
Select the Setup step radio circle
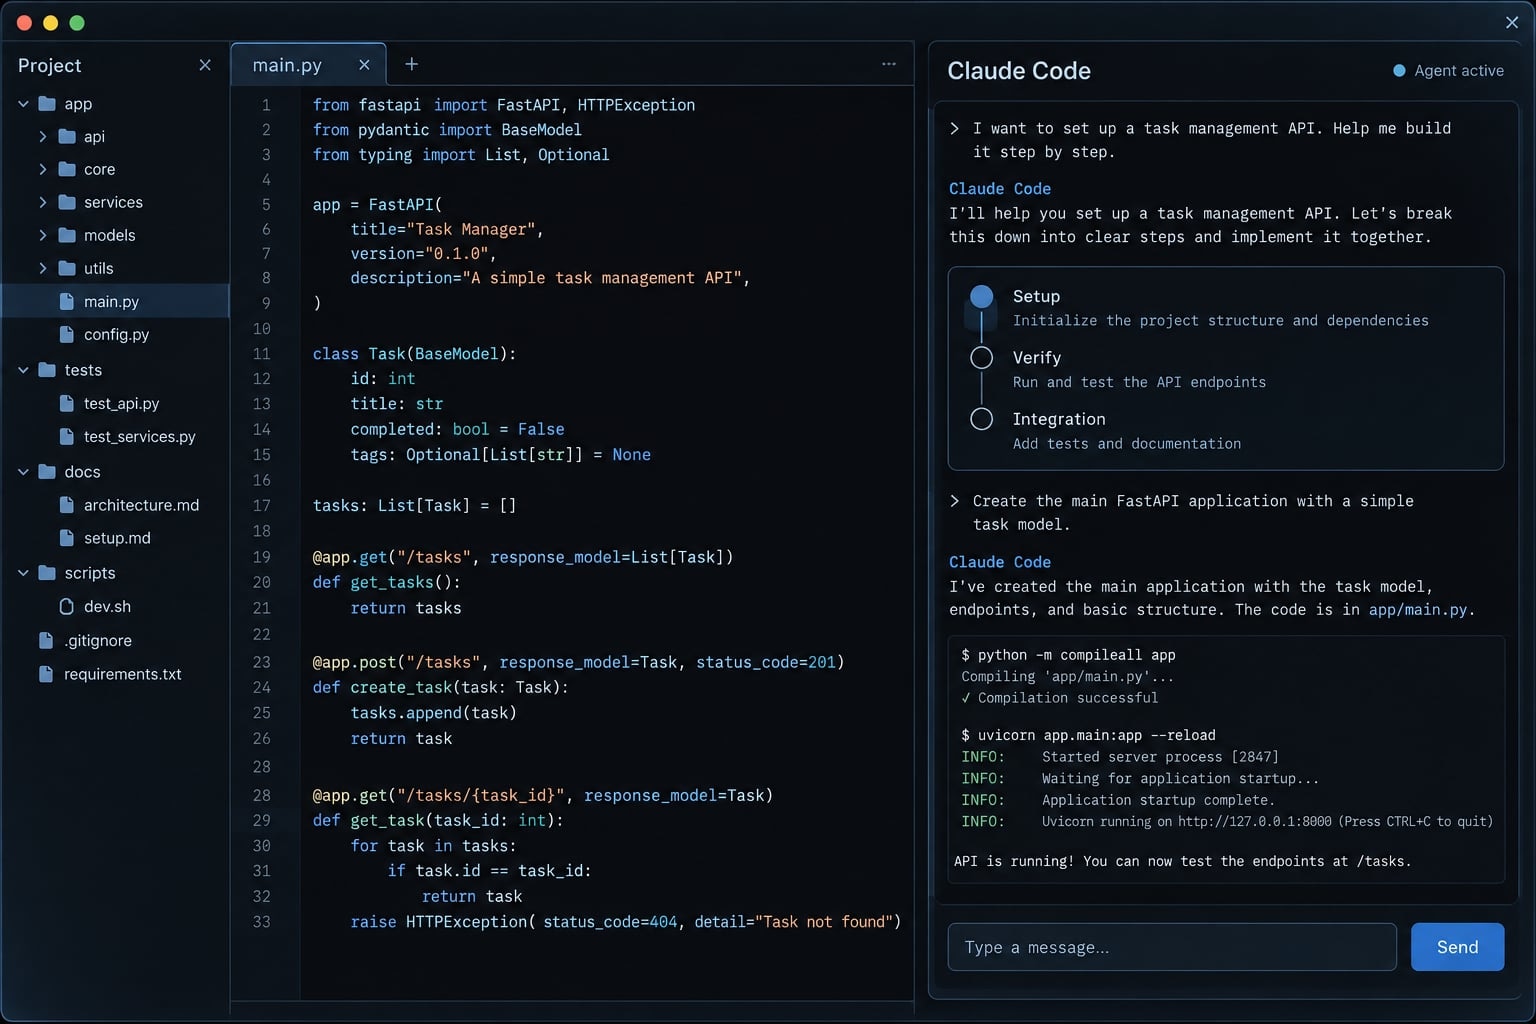point(982,297)
